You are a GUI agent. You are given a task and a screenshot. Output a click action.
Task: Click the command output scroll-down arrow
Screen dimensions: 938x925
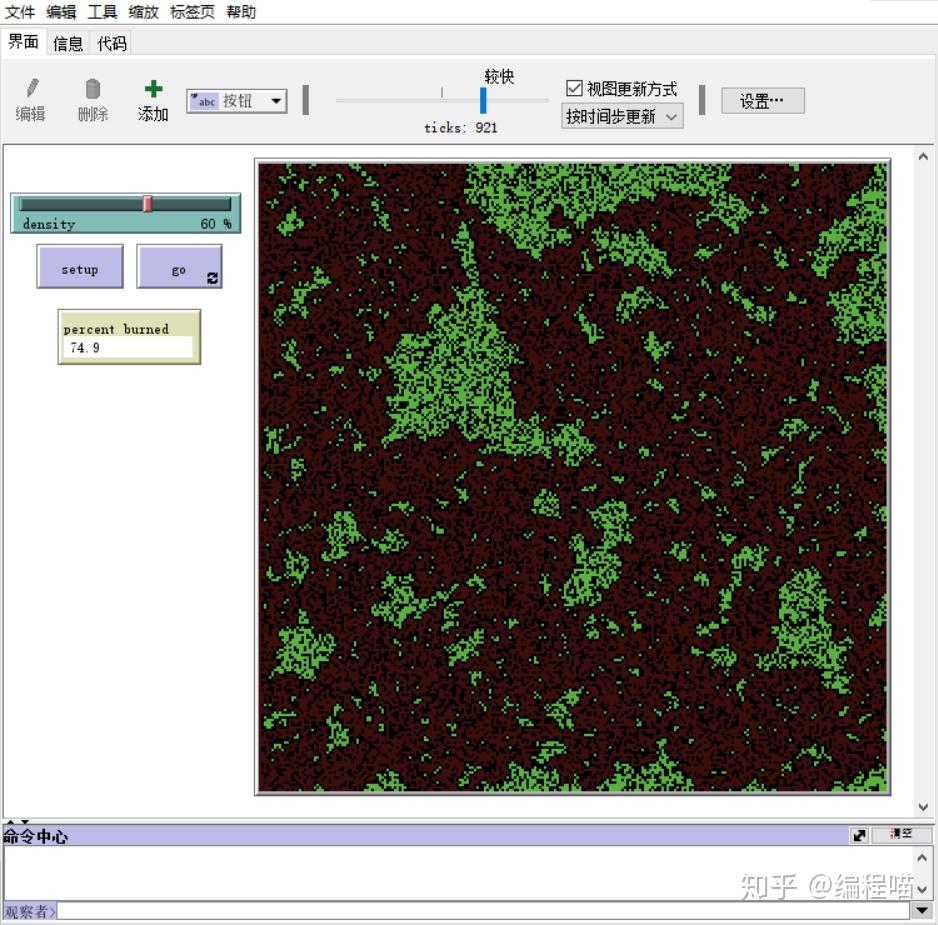pyautogui.click(x=923, y=889)
